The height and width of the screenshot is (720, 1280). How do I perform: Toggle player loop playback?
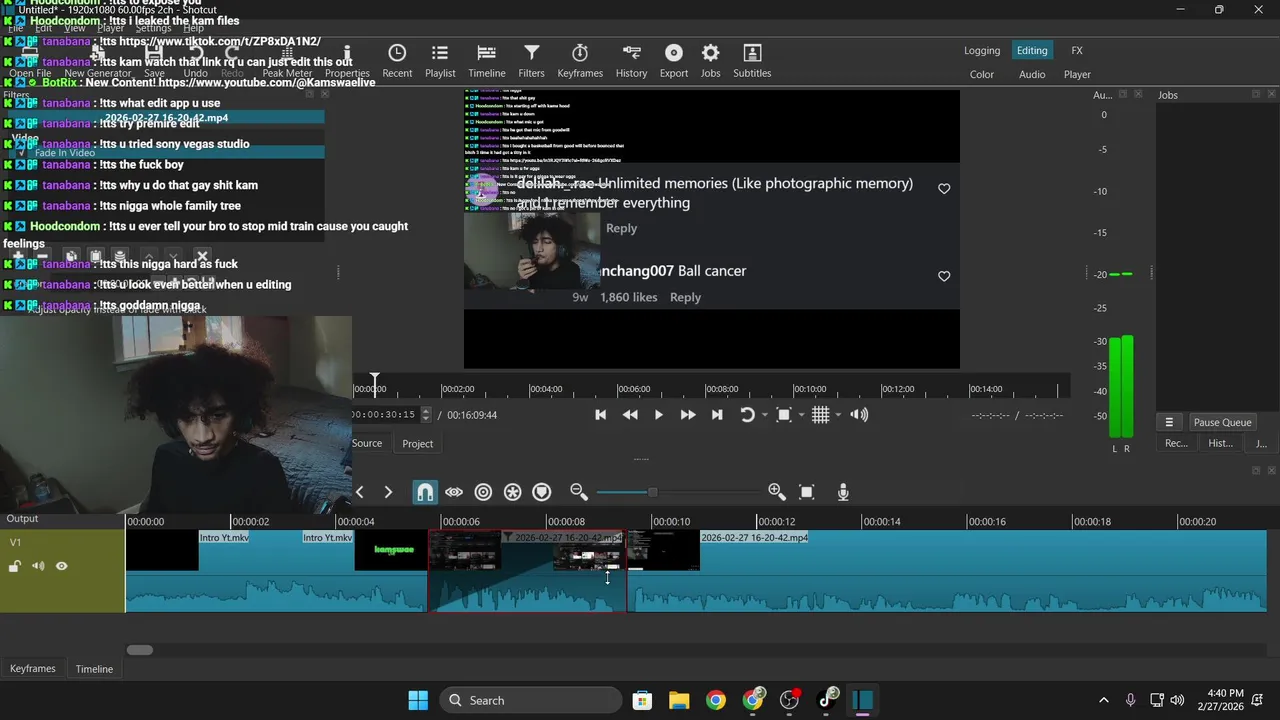[x=747, y=415]
